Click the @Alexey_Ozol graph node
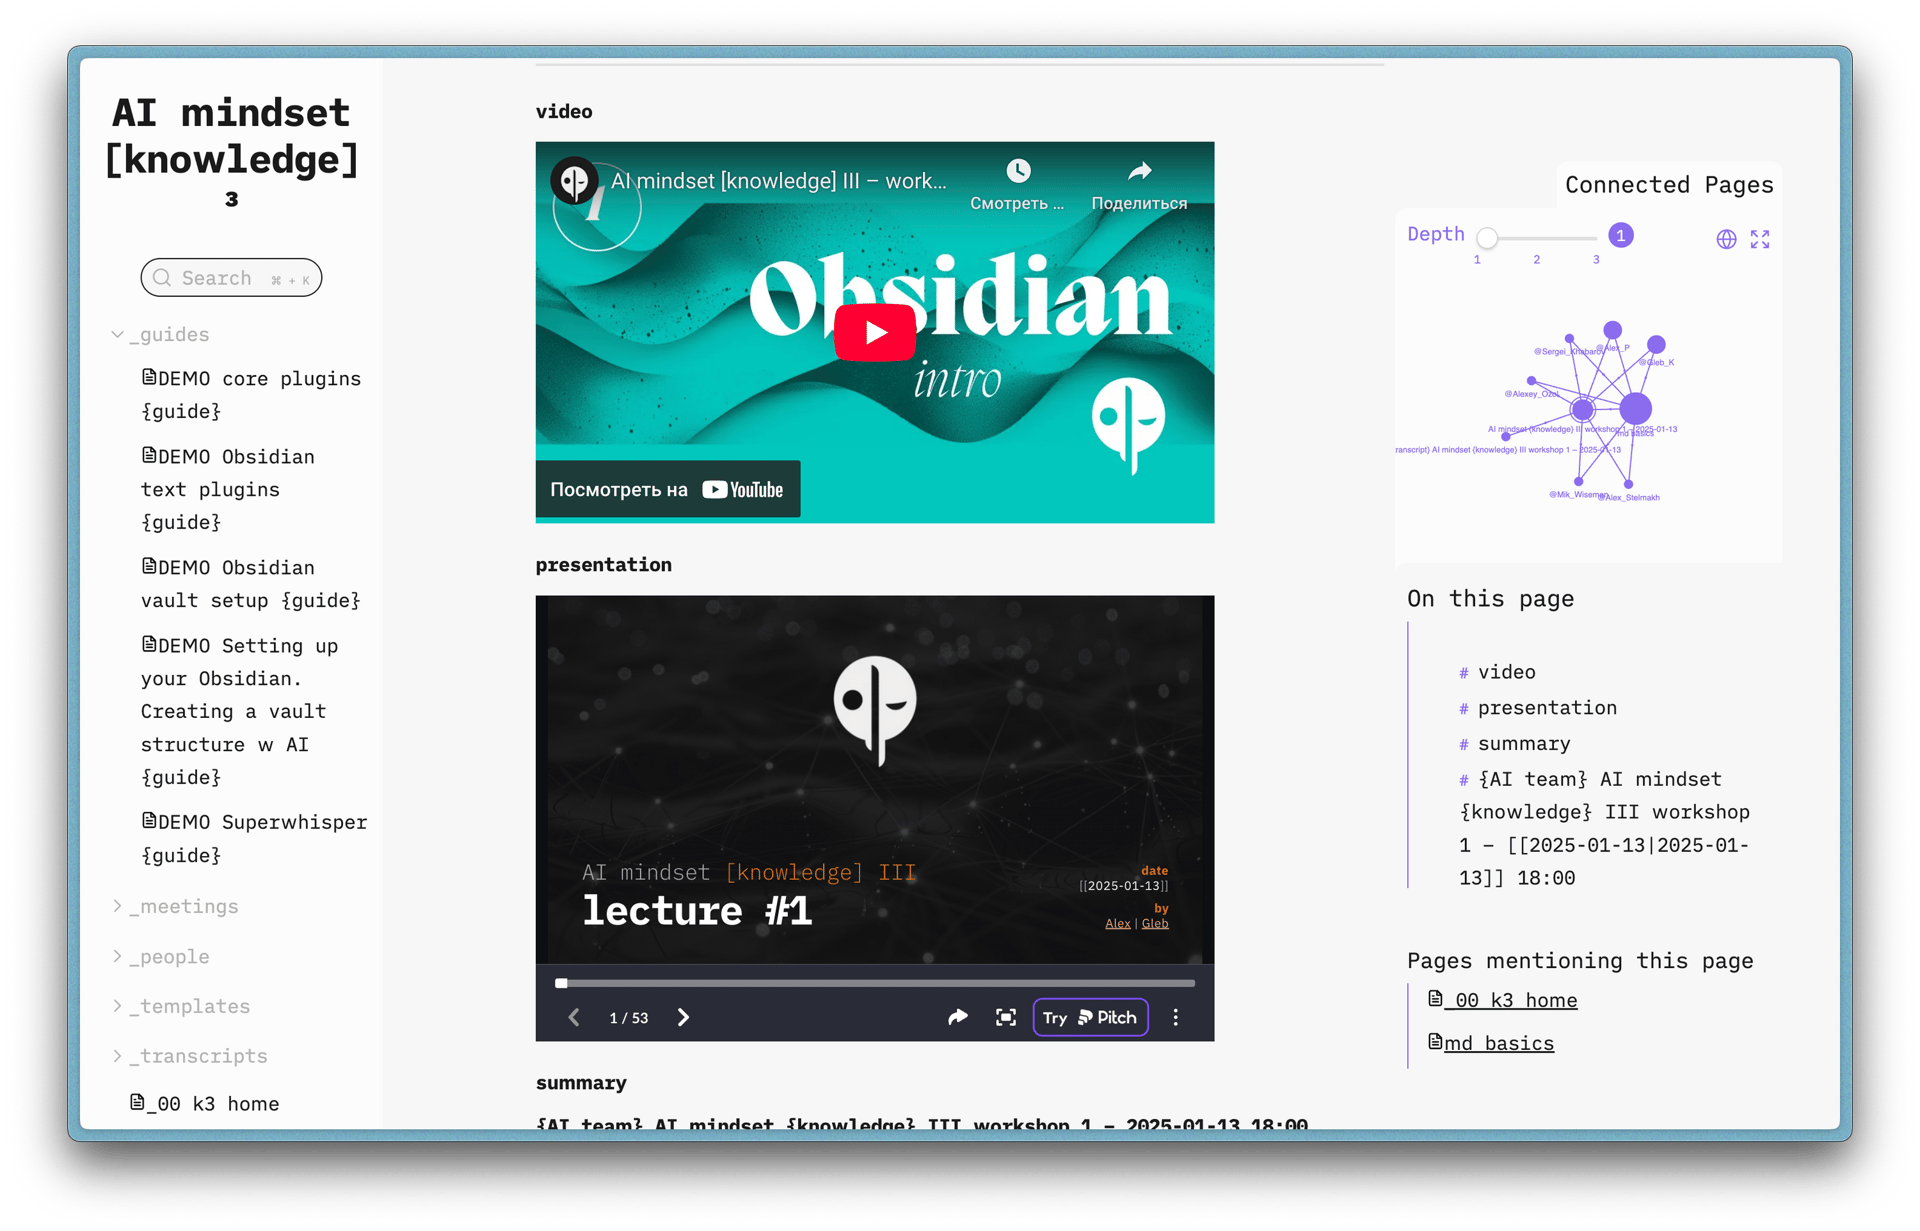The height and width of the screenshot is (1231, 1920). [1531, 381]
